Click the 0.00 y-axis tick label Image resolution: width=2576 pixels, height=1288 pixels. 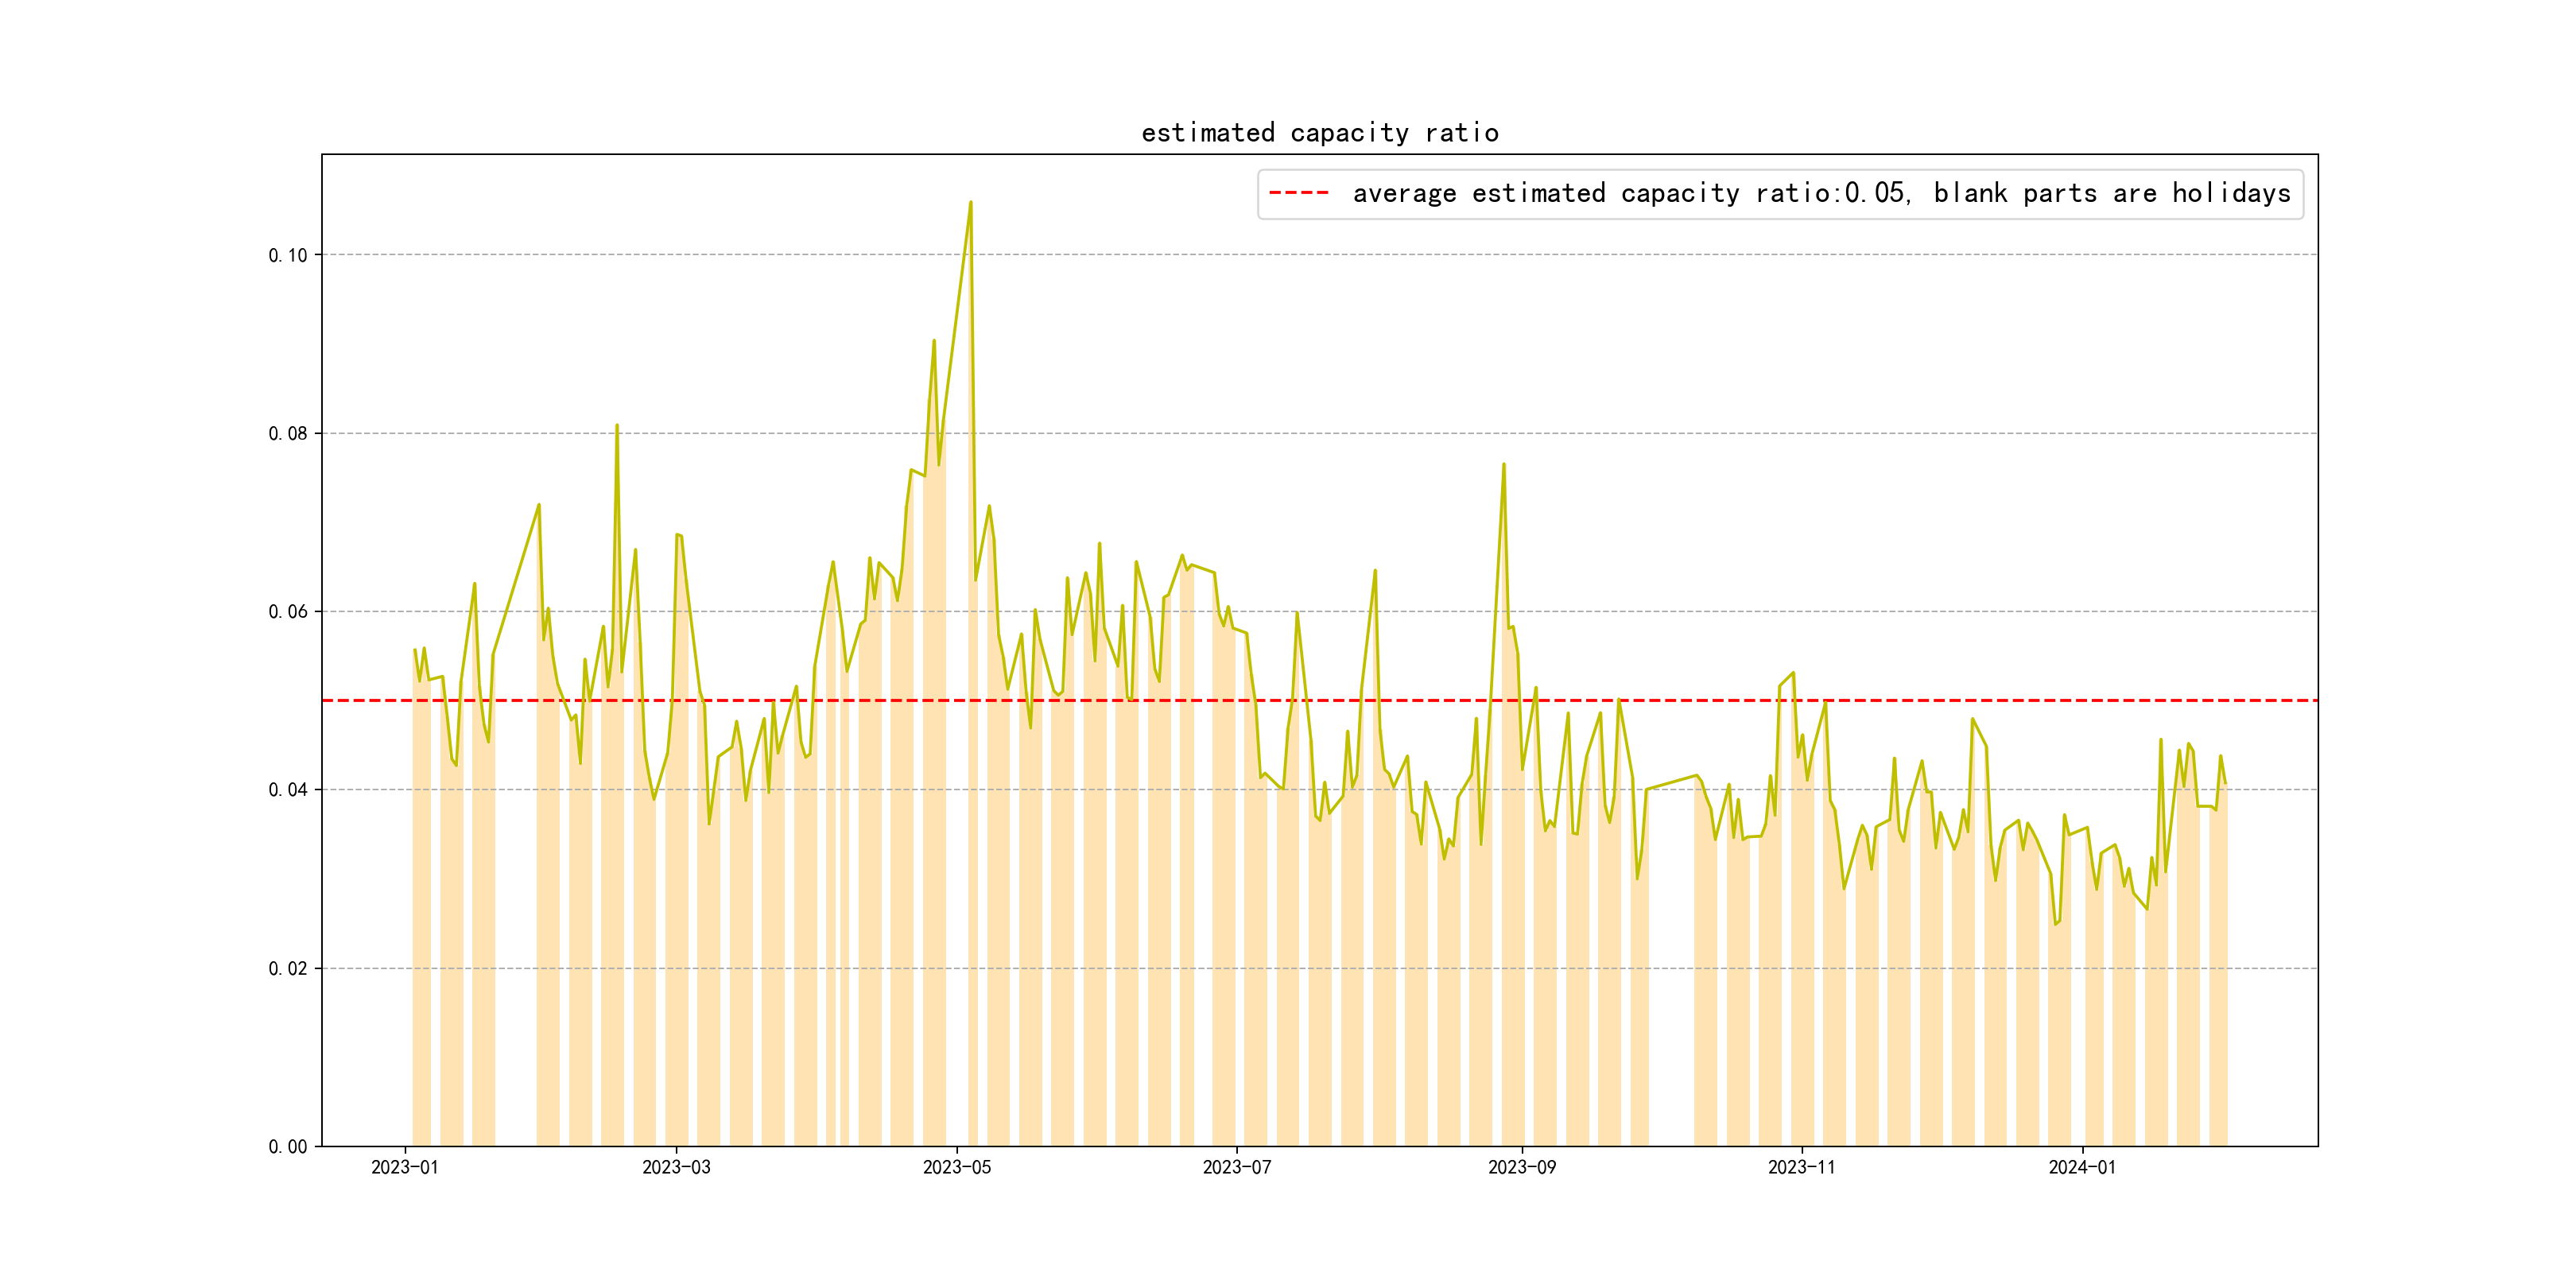287,1146
